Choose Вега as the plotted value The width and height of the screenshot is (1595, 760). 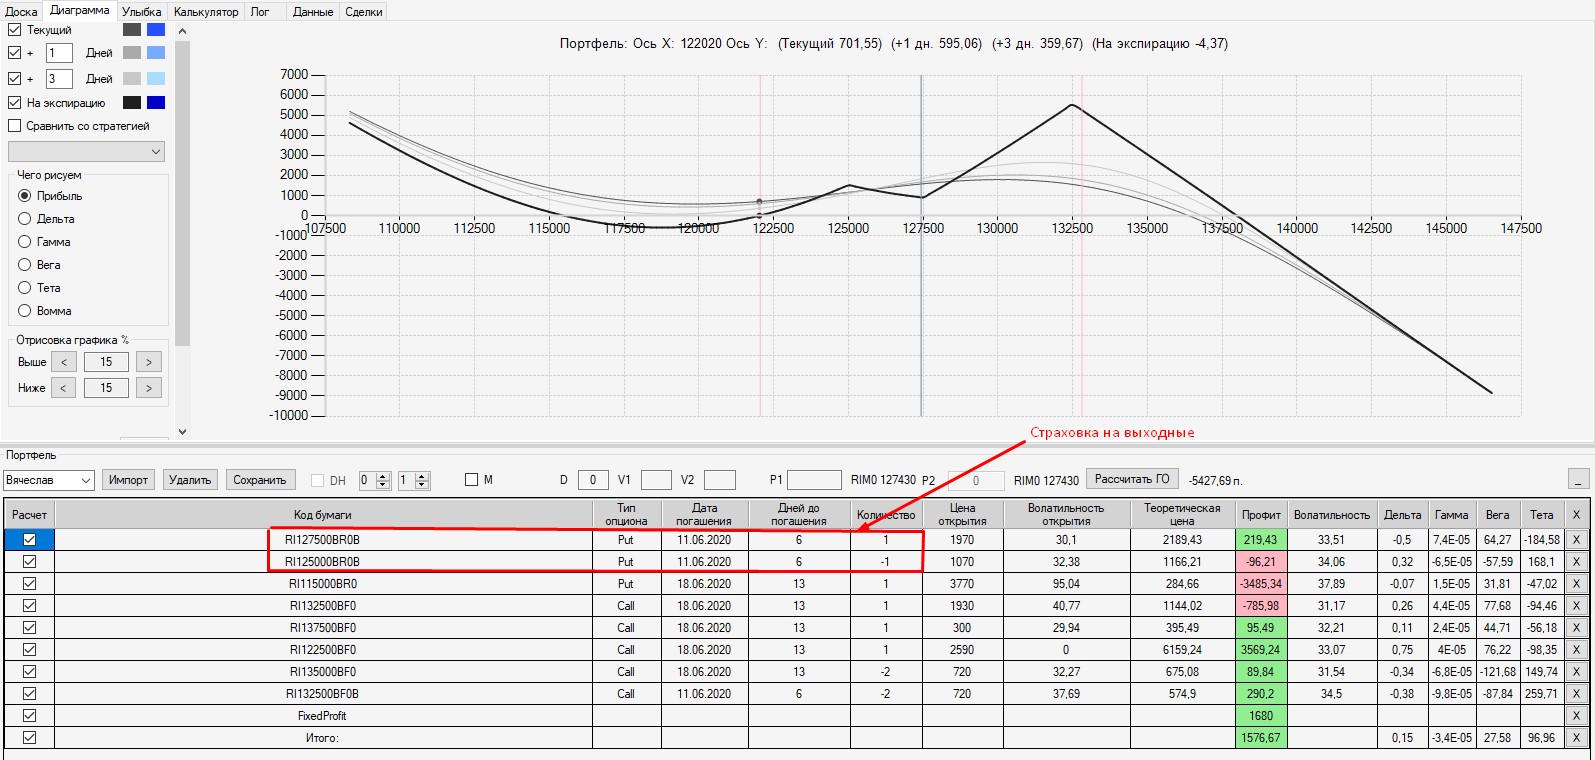click(x=25, y=265)
